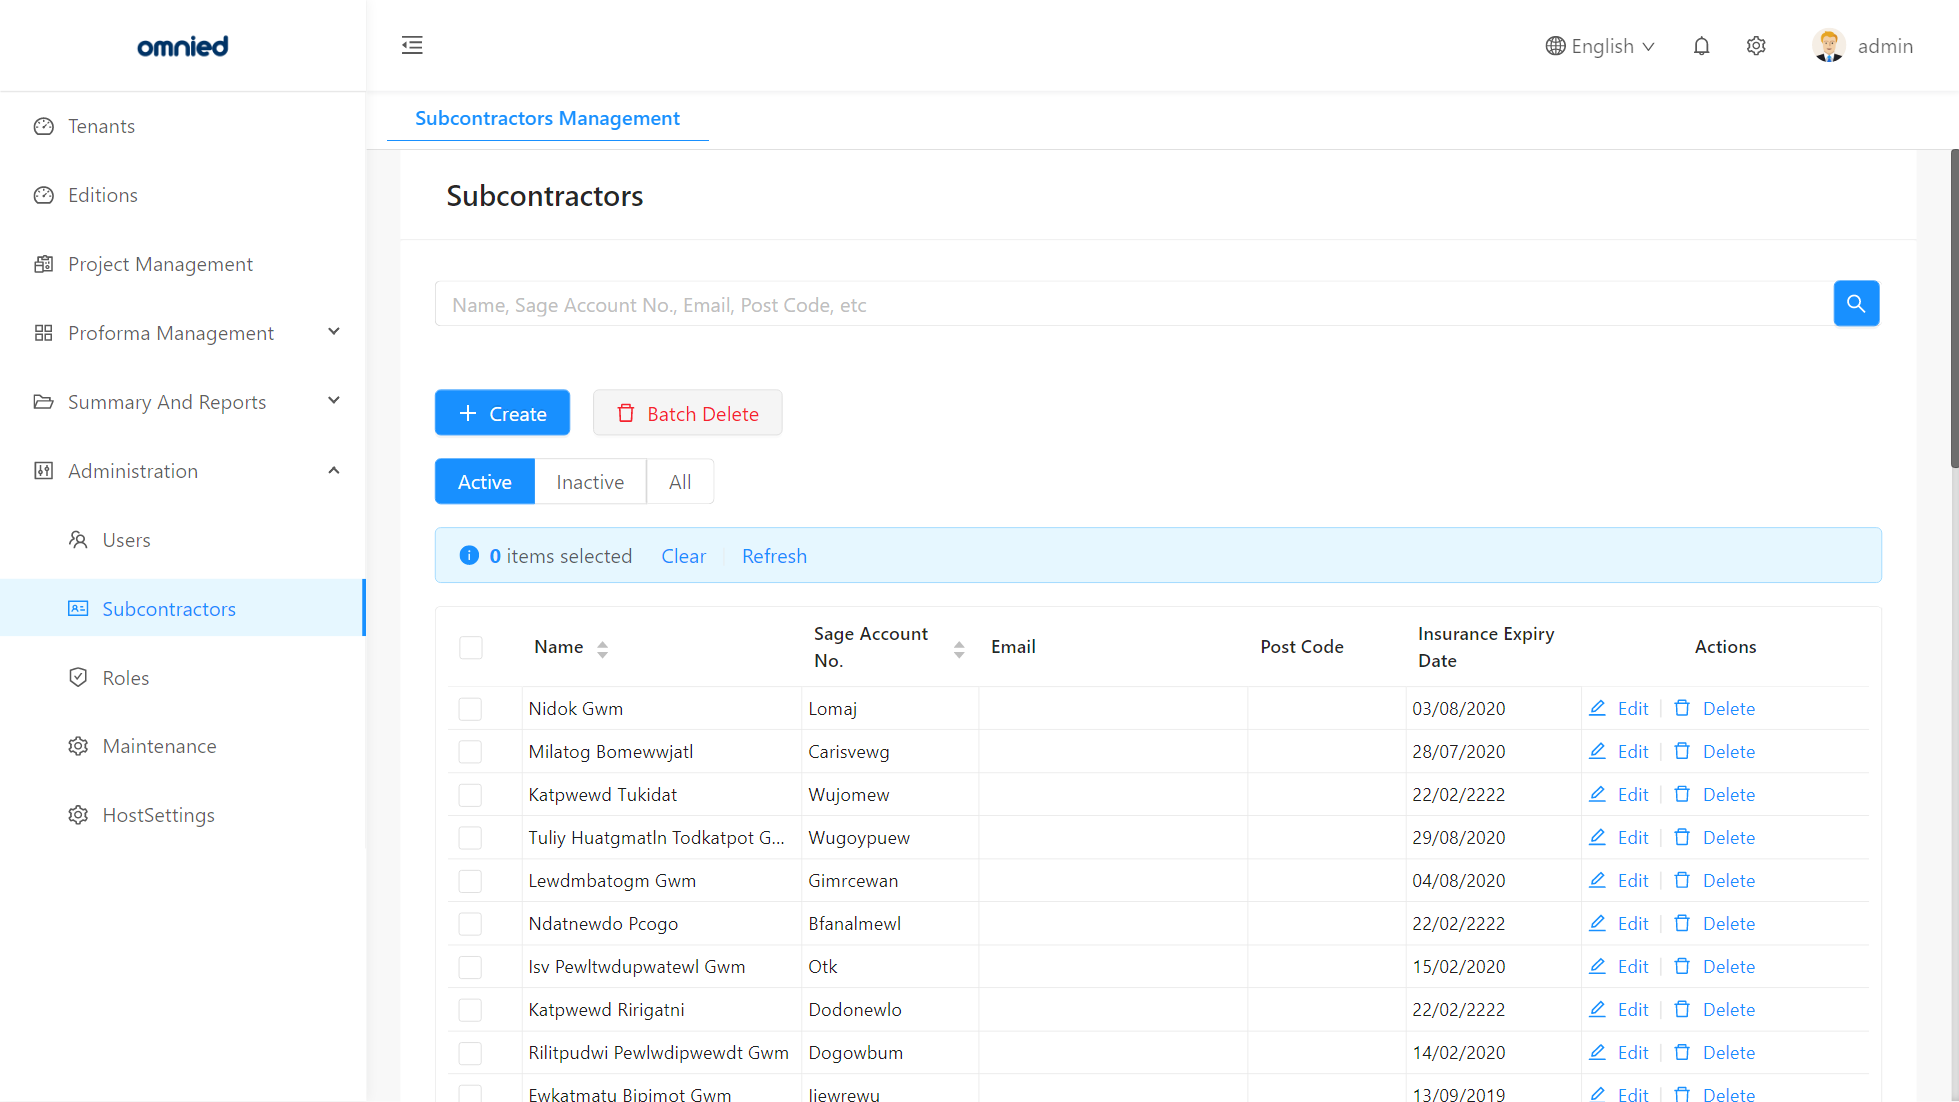This screenshot has height=1102, width=1959.
Task: Click the Sage Account No. sort arrows
Action: [958, 648]
